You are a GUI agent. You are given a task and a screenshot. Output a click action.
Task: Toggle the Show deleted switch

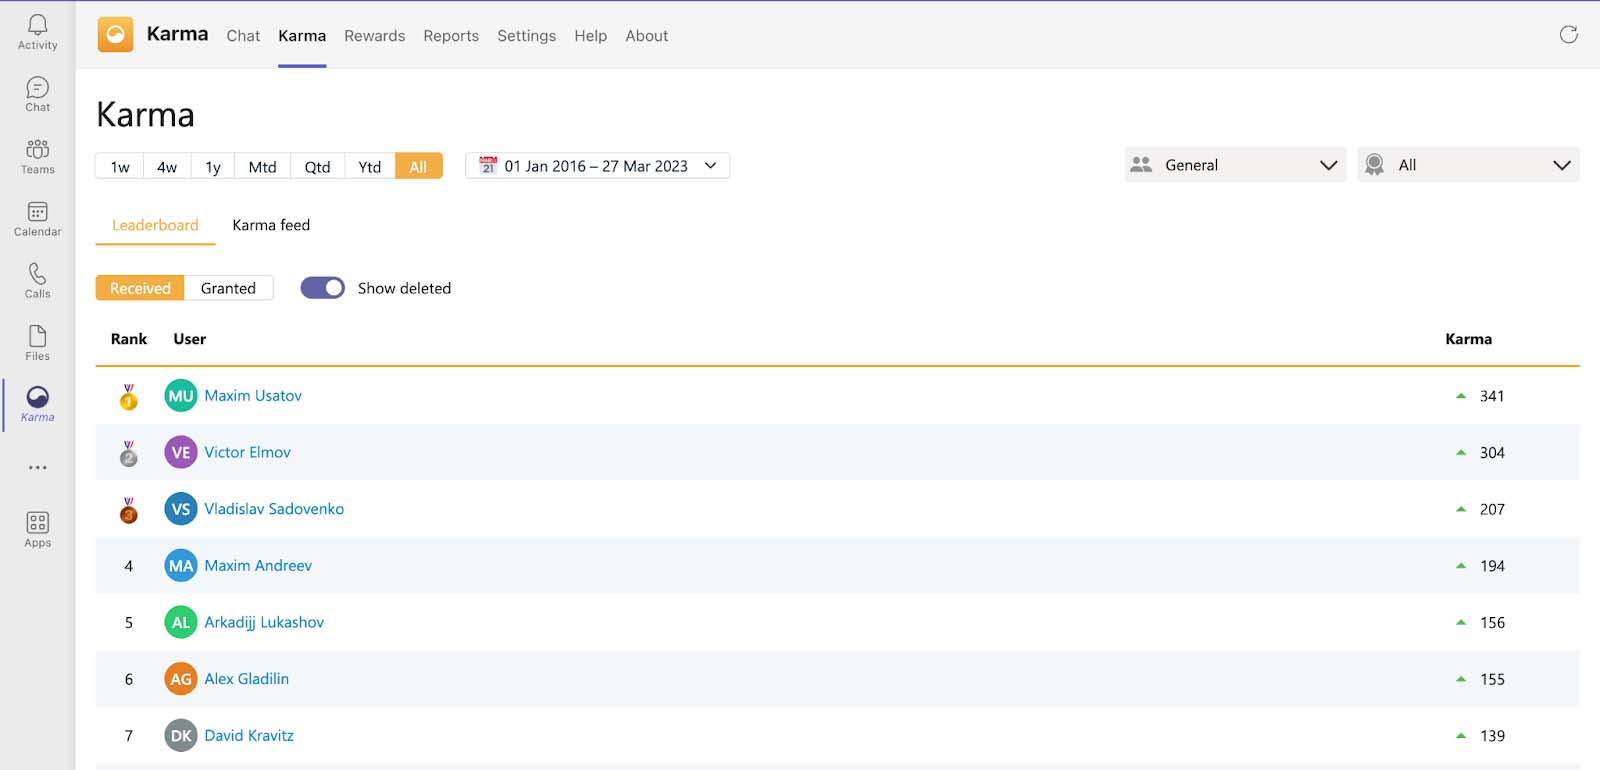[323, 288]
